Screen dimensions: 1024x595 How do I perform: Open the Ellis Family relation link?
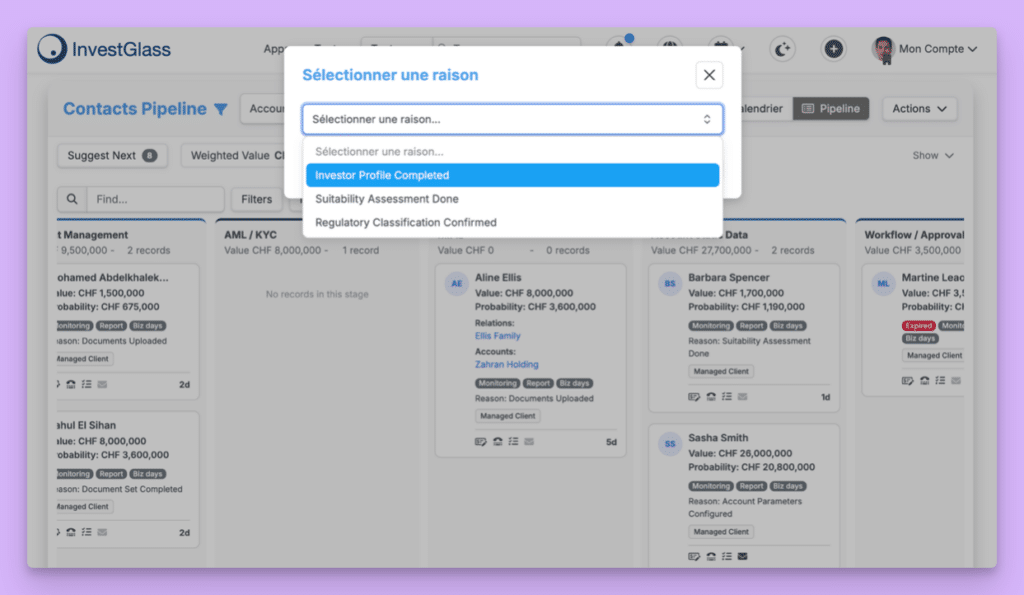498,336
